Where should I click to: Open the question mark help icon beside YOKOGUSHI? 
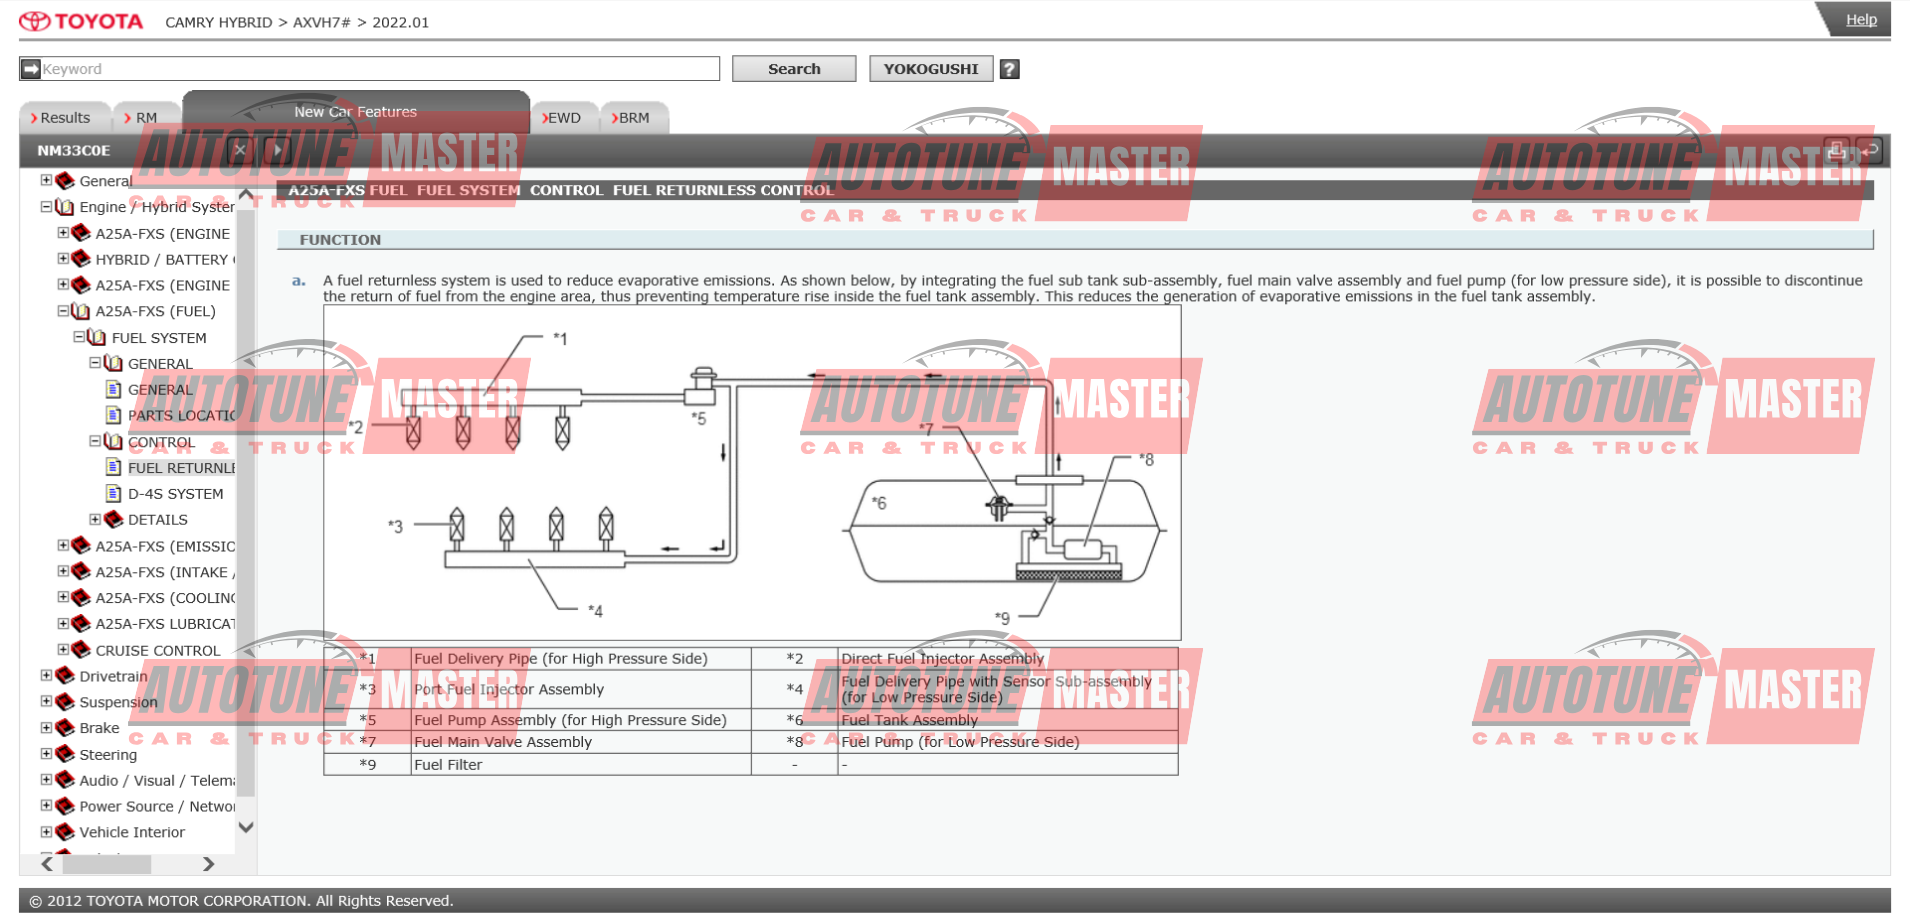click(x=1010, y=69)
